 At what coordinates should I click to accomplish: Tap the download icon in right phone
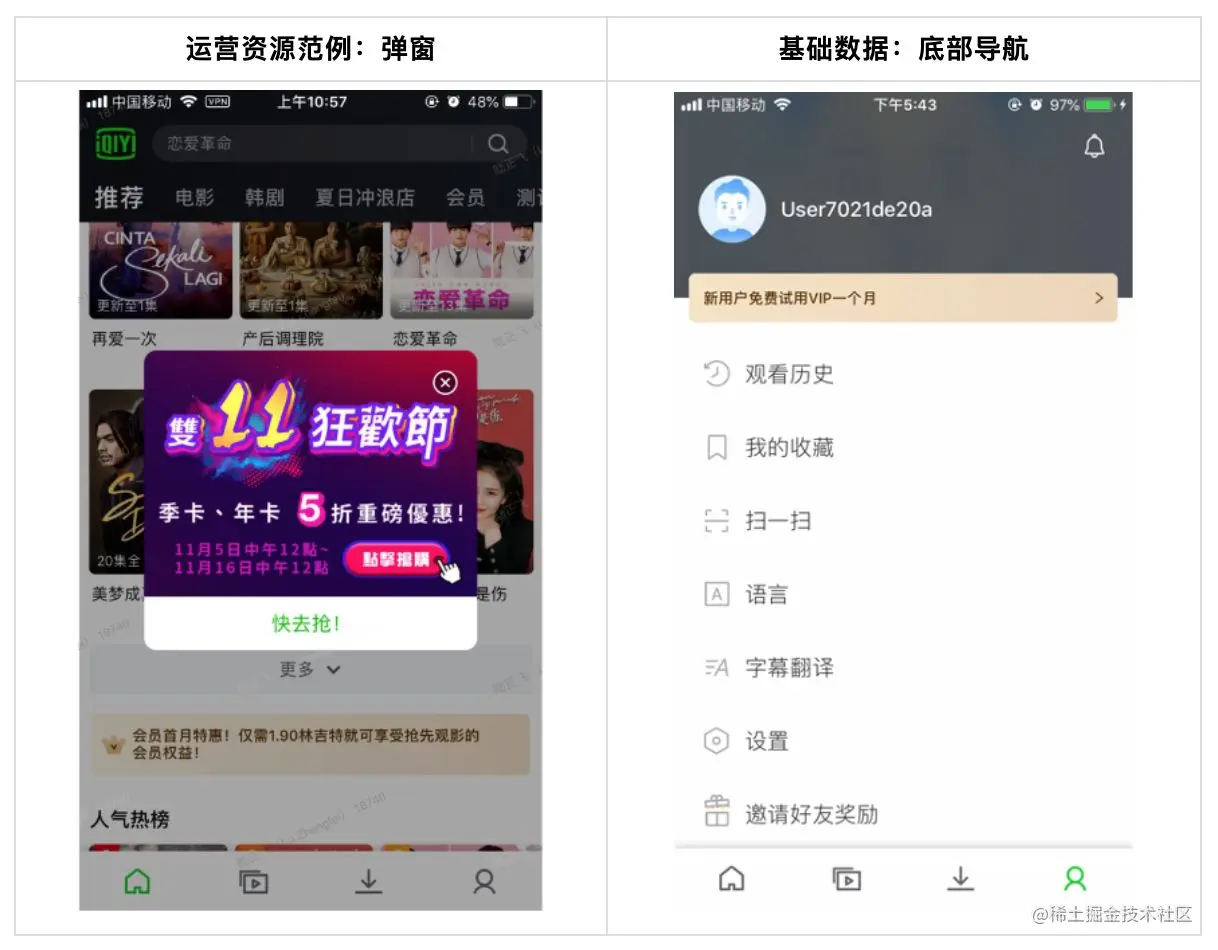(x=960, y=879)
